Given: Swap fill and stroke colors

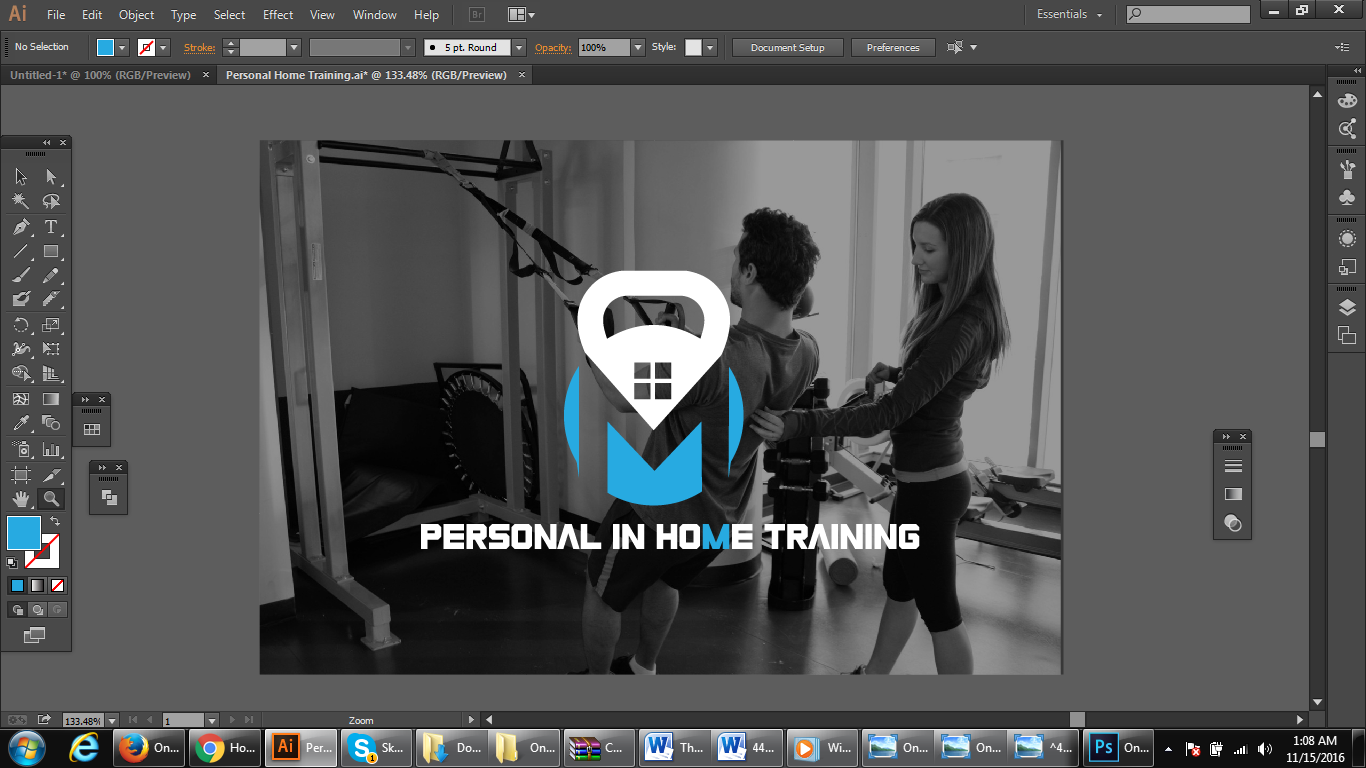Looking at the screenshot, I should [55, 521].
